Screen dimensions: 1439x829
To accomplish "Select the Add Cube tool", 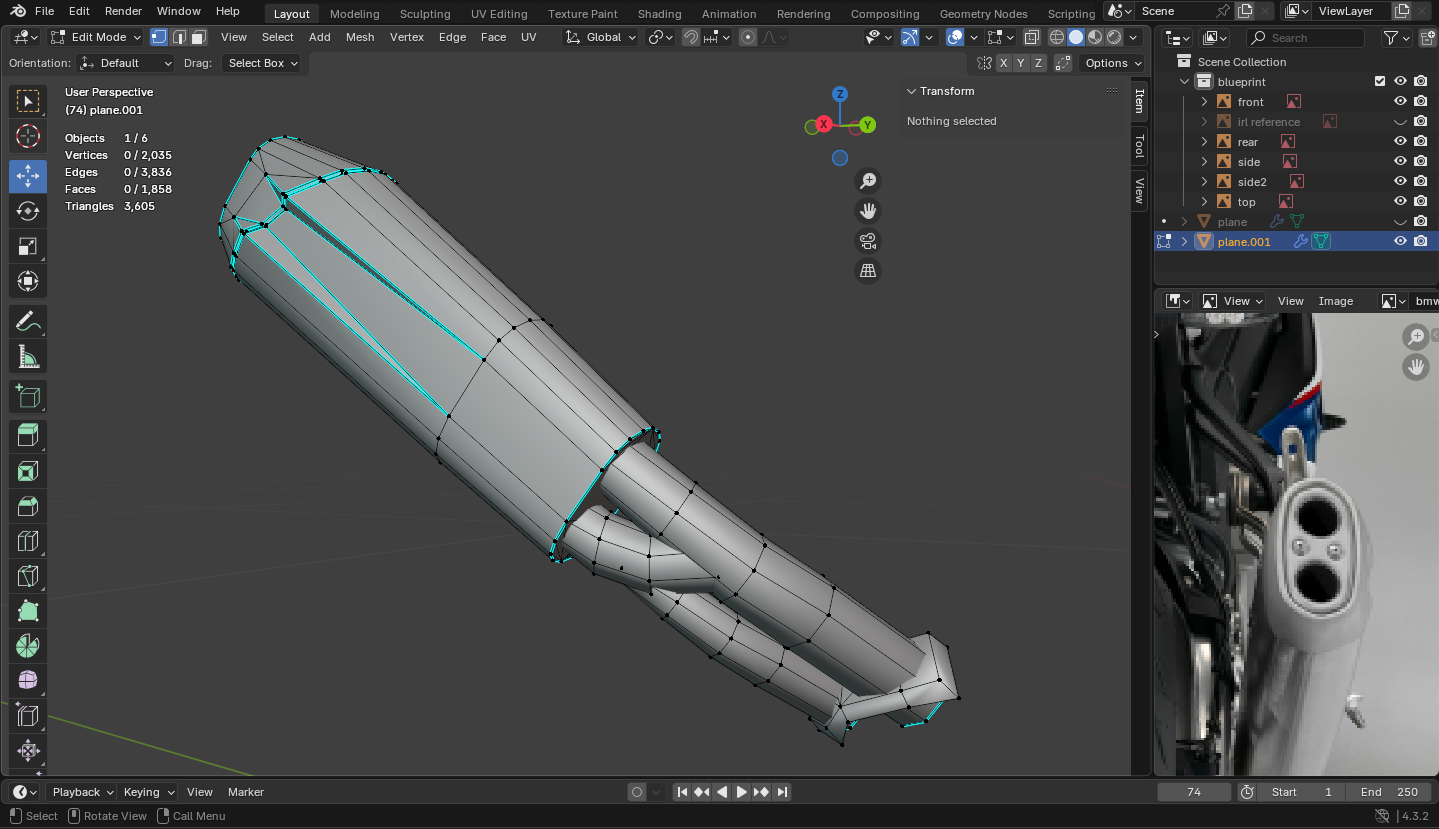I will 28,396.
